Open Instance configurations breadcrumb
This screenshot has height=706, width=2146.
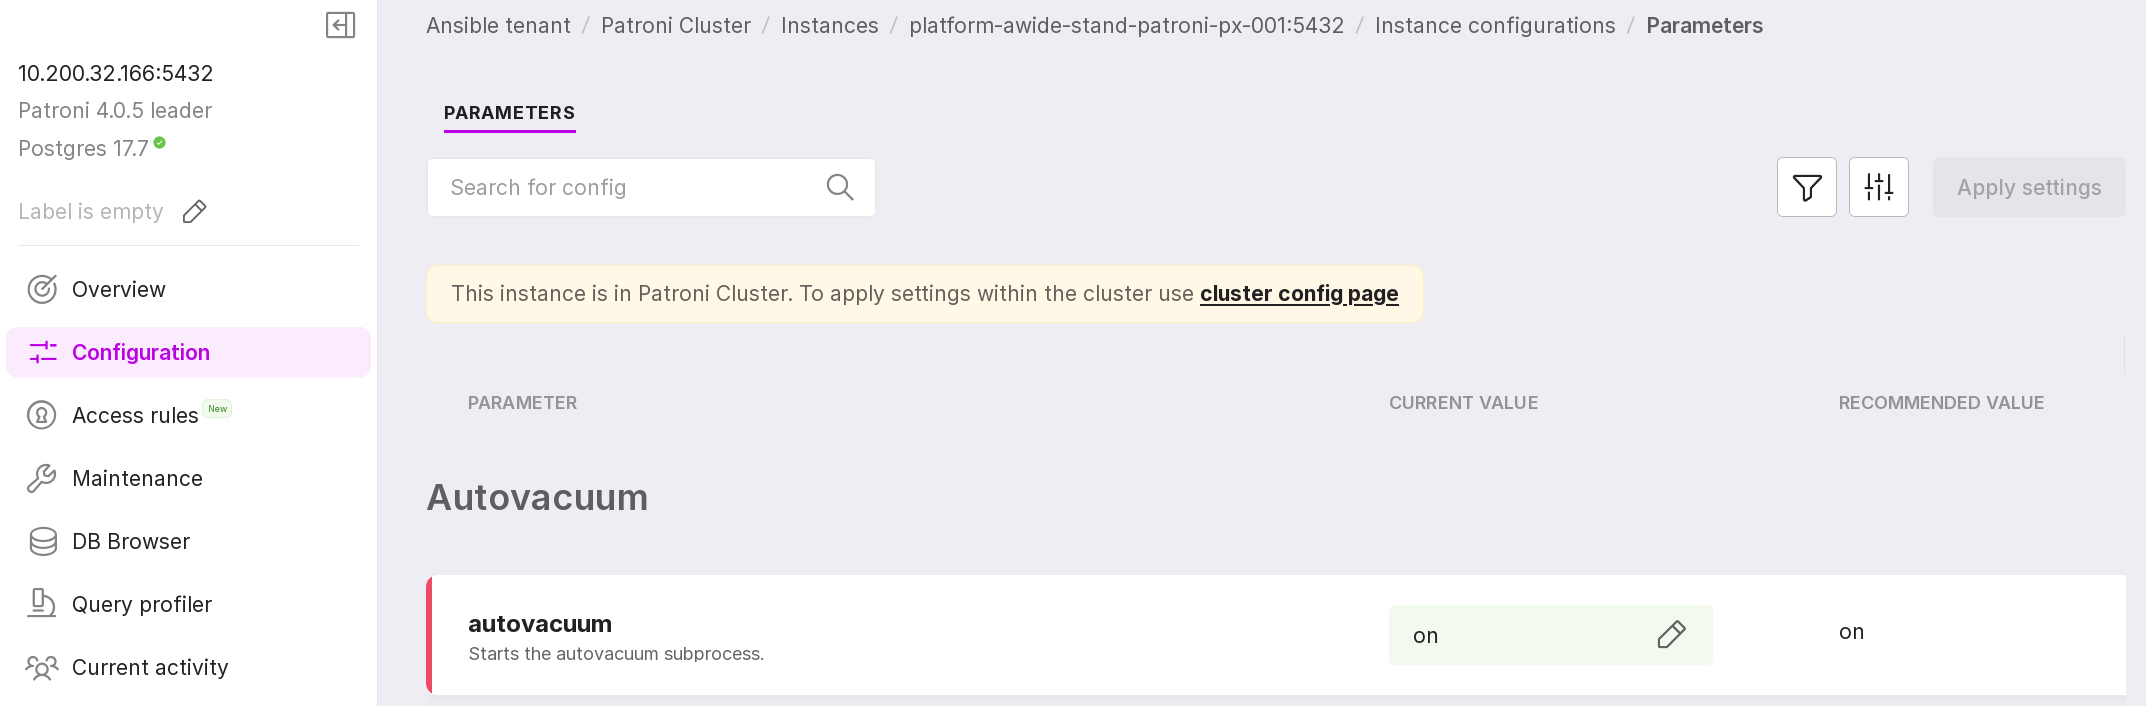pos(1494,26)
